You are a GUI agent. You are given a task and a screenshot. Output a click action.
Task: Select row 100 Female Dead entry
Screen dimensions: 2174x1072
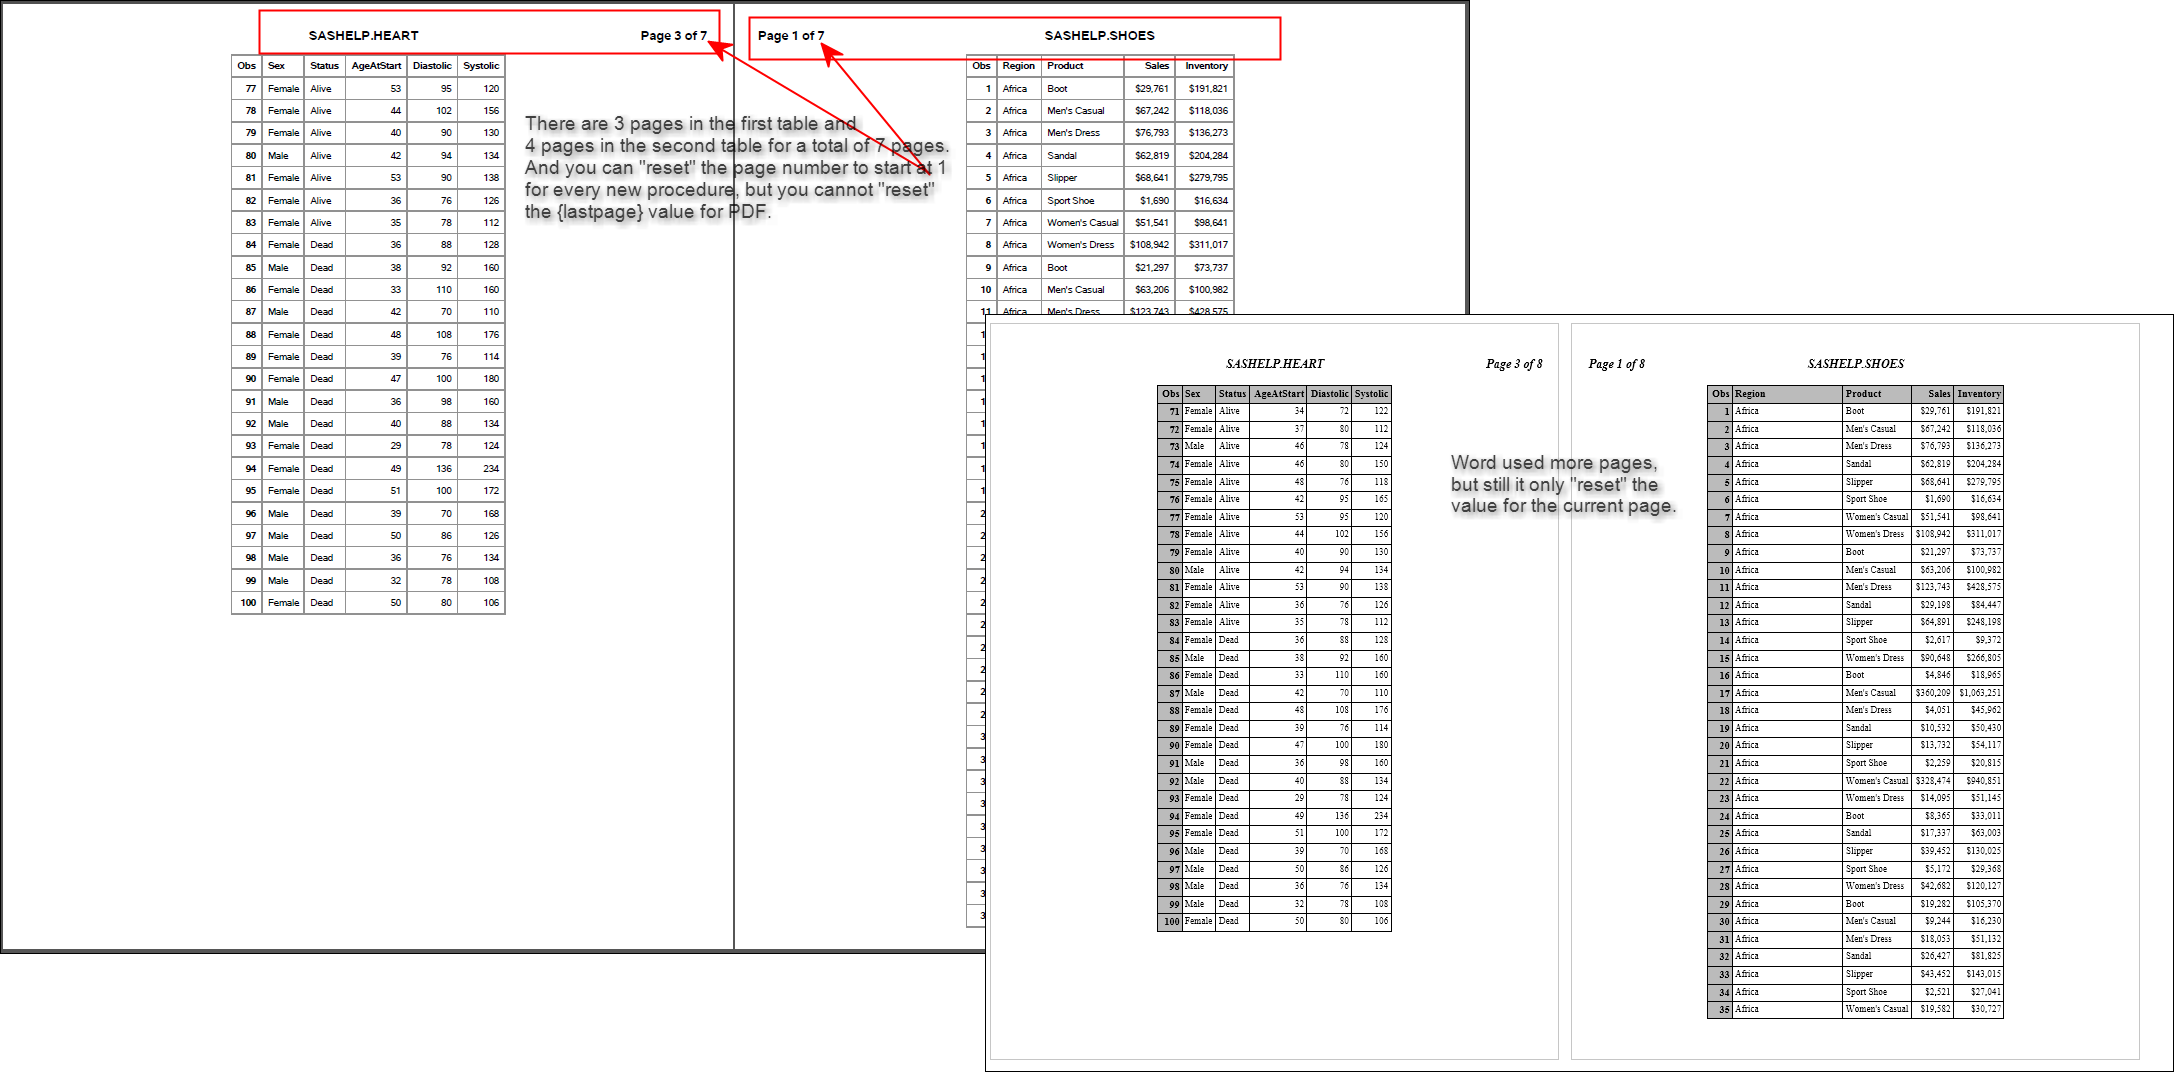tap(300, 602)
